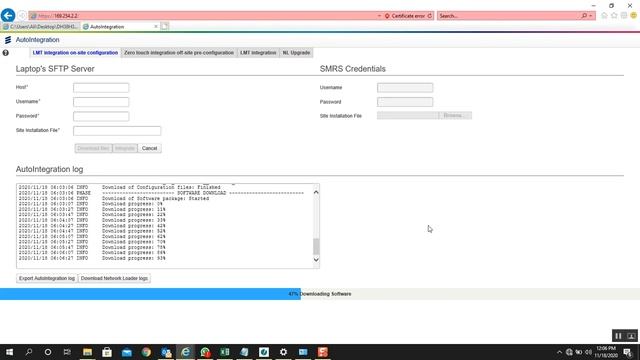Open the Home icon in browser toolbar
This screenshot has height=360, width=640.
click(x=604, y=16)
